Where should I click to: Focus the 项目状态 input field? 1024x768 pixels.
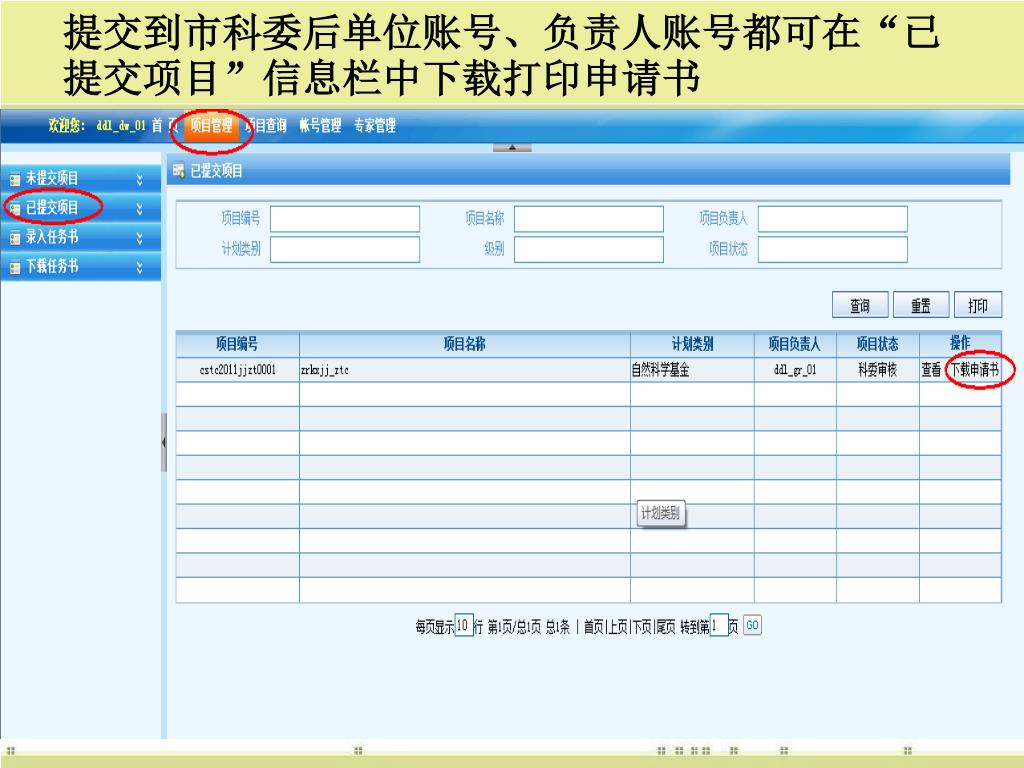(x=833, y=249)
